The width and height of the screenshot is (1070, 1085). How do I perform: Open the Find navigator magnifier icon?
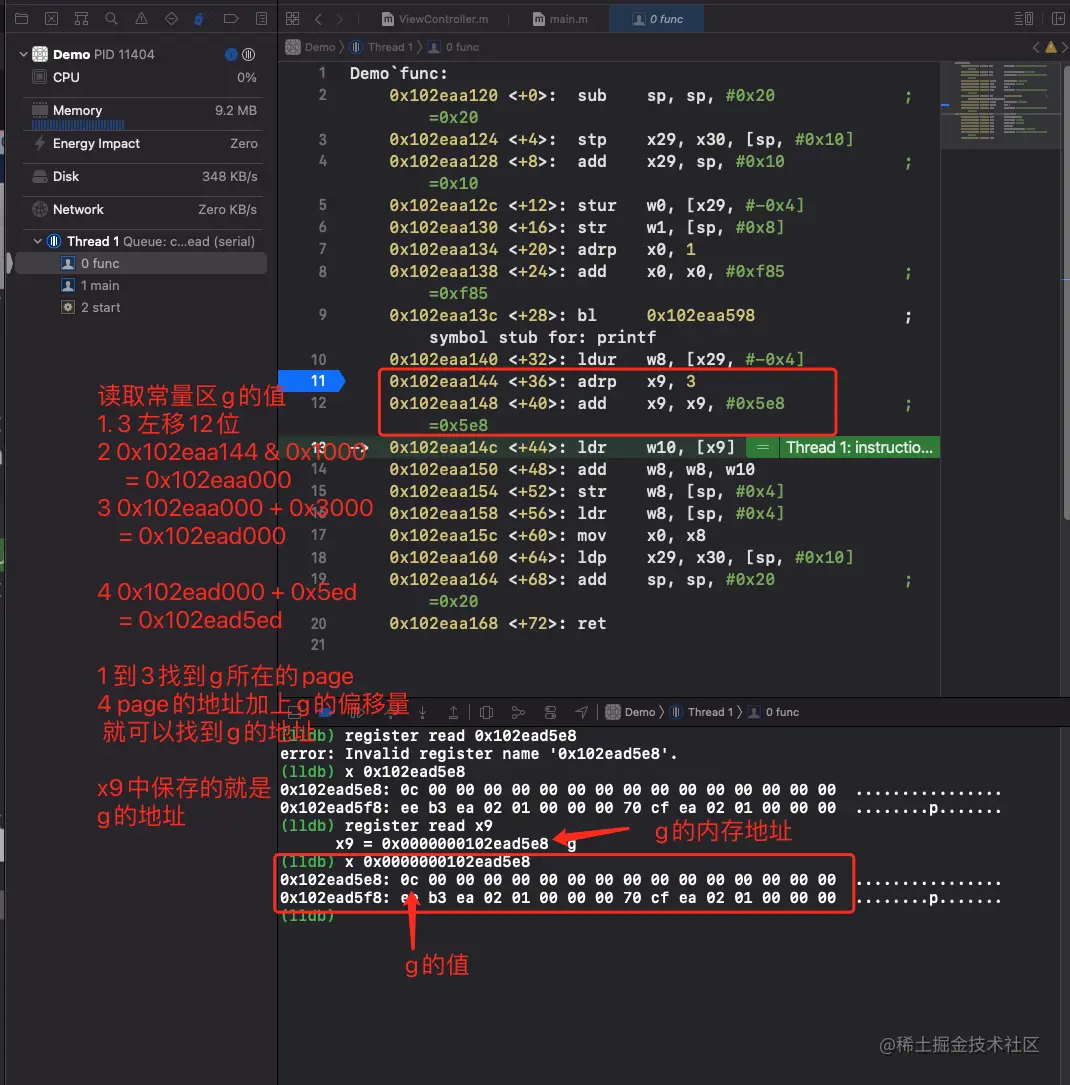(111, 19)
